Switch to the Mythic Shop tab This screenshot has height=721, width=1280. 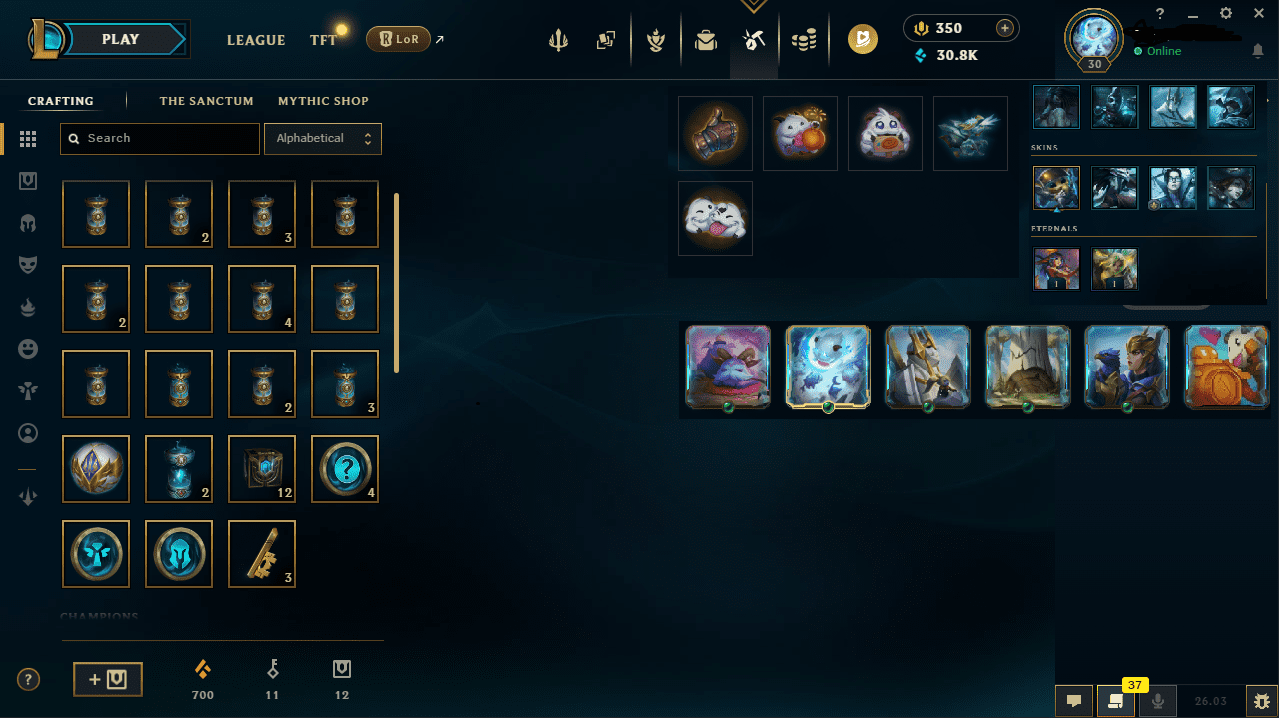point(323,101)
